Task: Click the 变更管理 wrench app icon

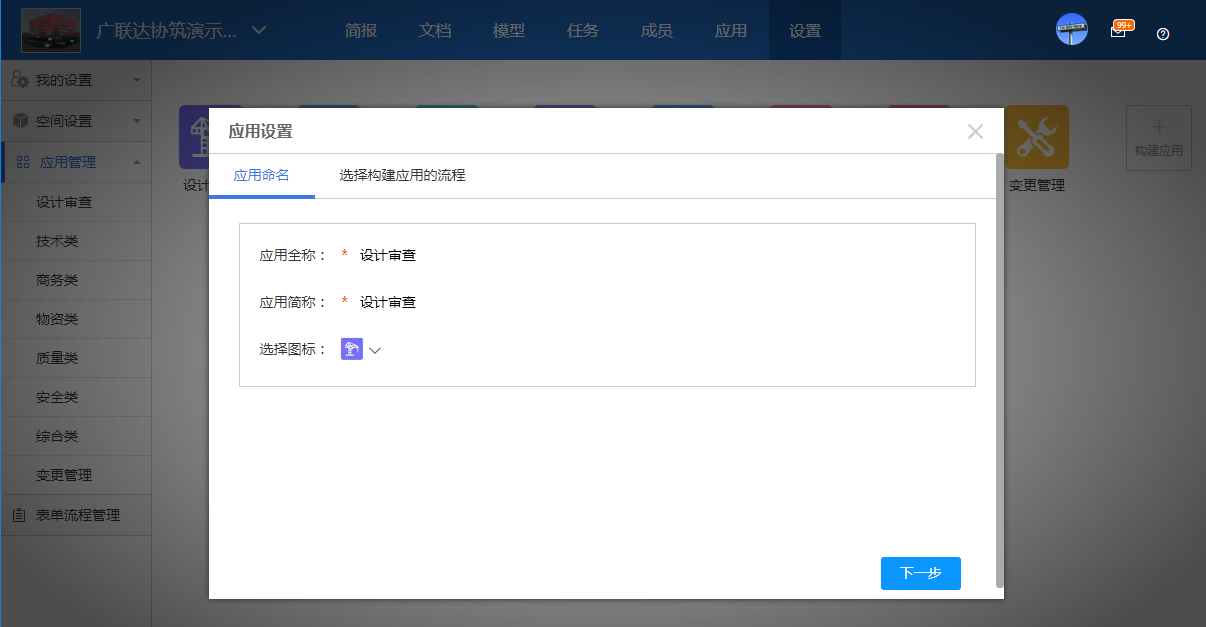Action: [x=1036, y=138]
